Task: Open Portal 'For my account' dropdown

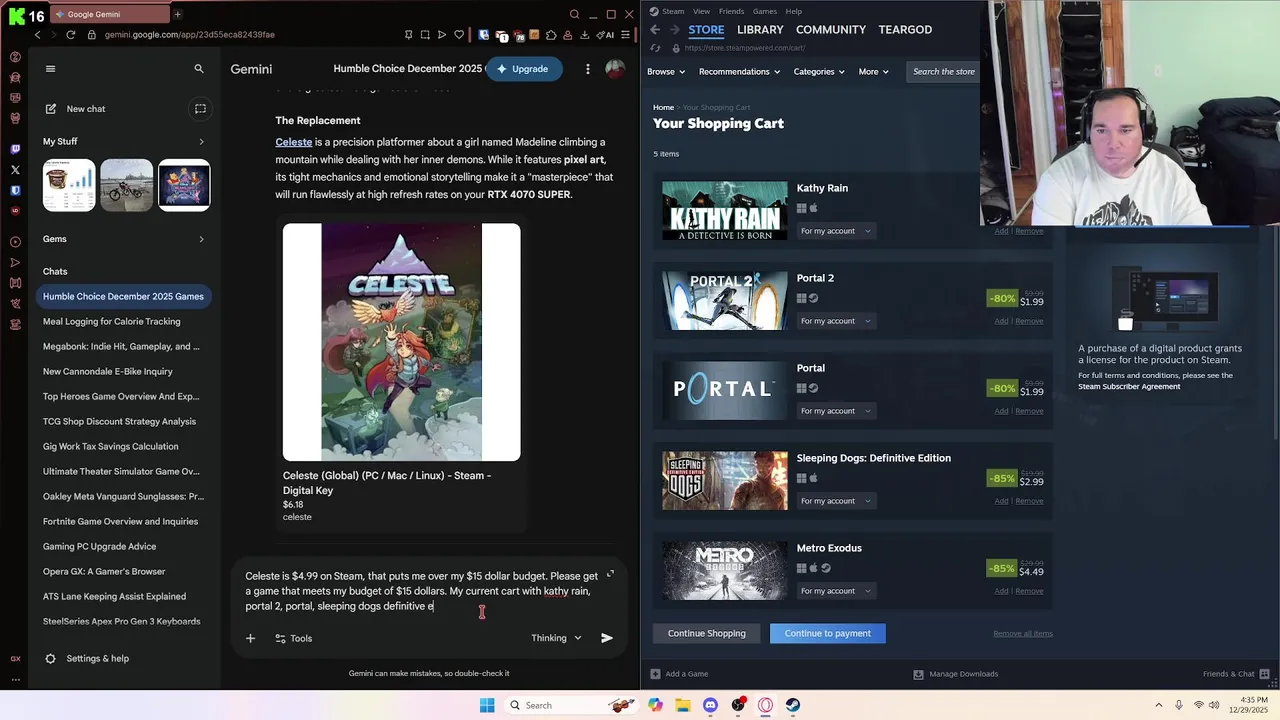Action: click(x=836, y=411)
